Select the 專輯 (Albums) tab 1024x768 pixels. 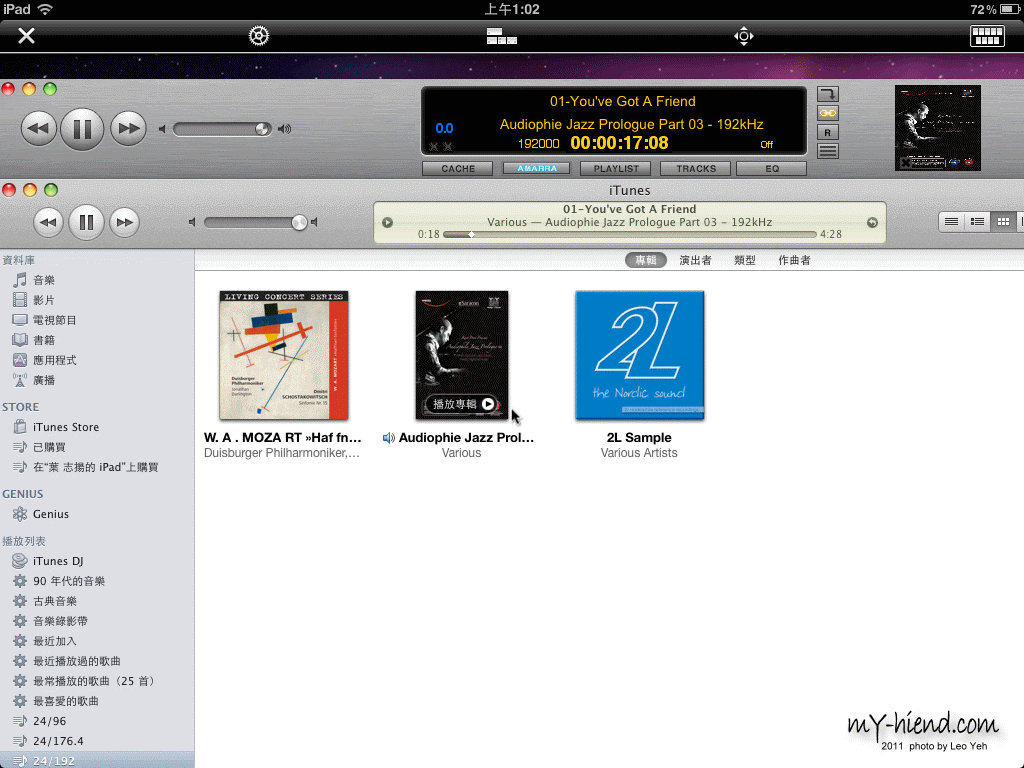coord(646,260)
